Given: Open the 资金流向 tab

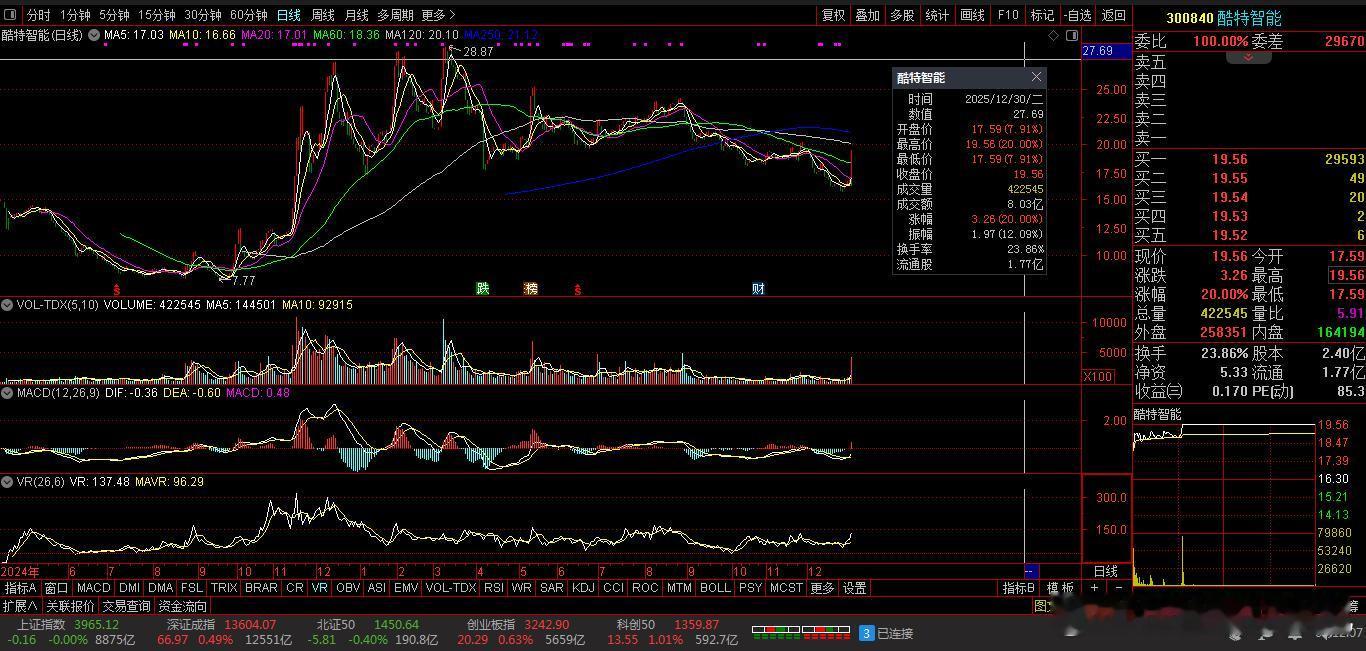Looking at the screenshot, I should tap(183, 606).
